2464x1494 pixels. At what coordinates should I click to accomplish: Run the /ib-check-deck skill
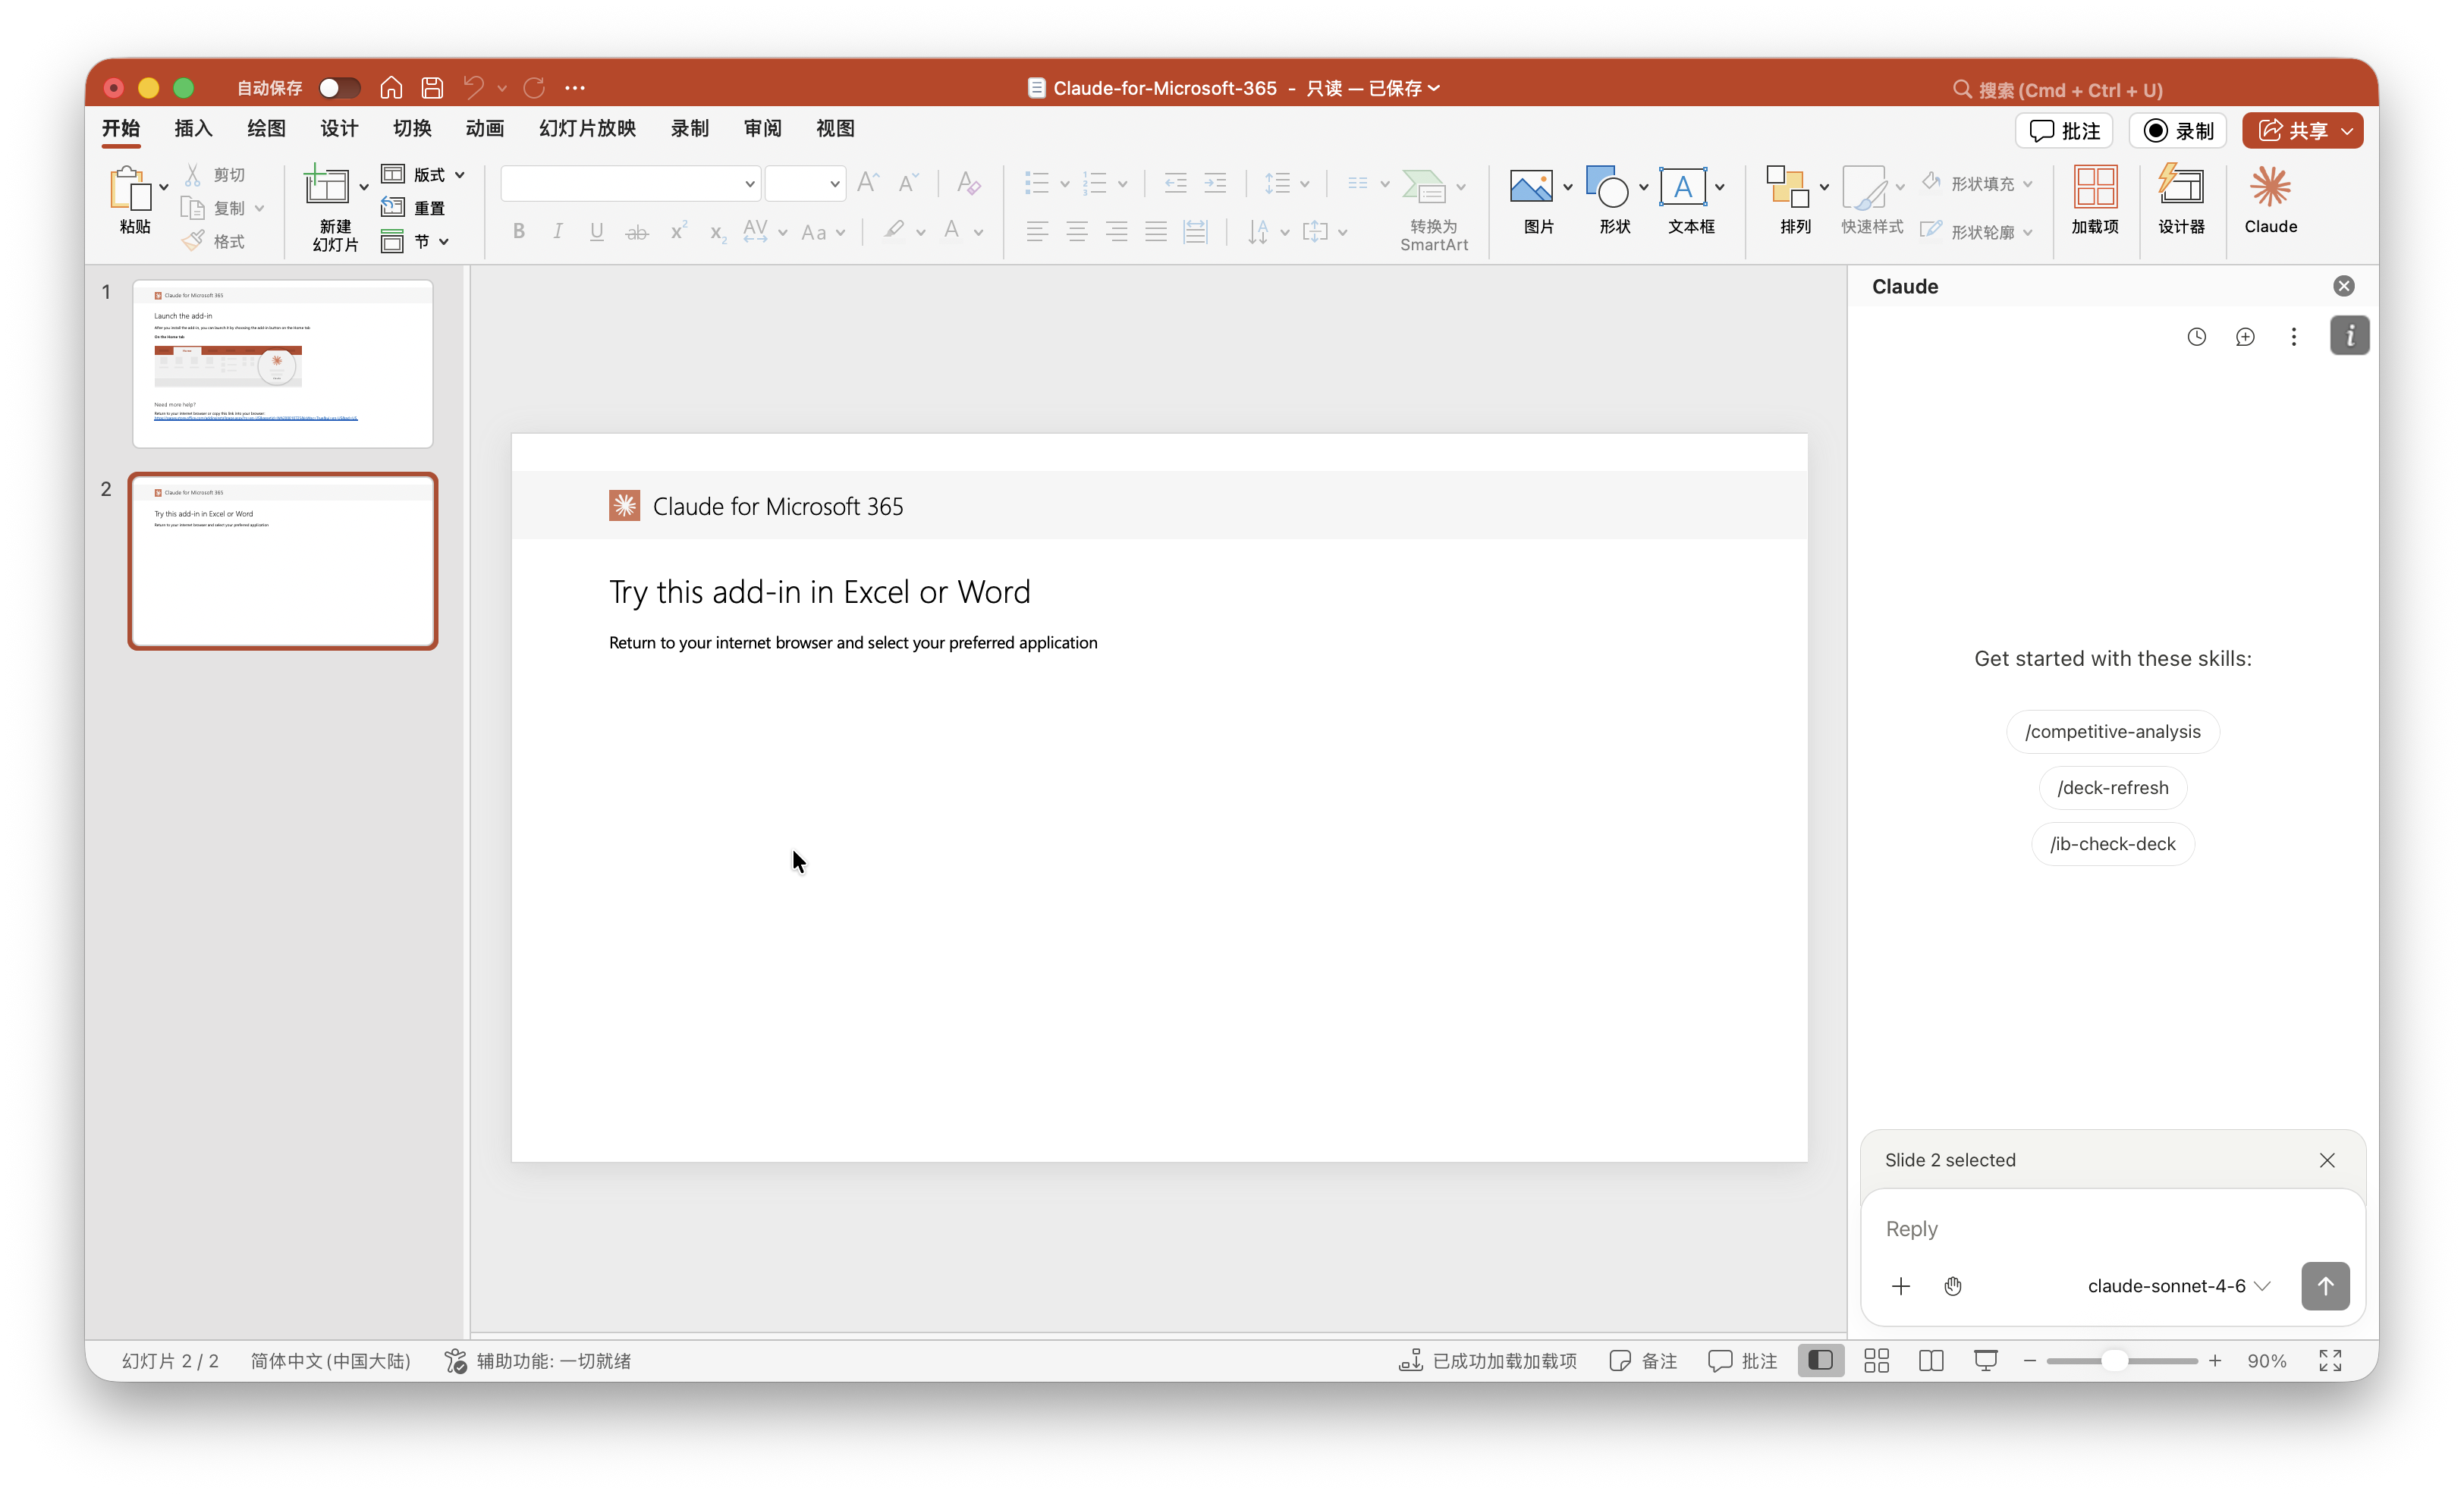click(x=2112, y=843)
